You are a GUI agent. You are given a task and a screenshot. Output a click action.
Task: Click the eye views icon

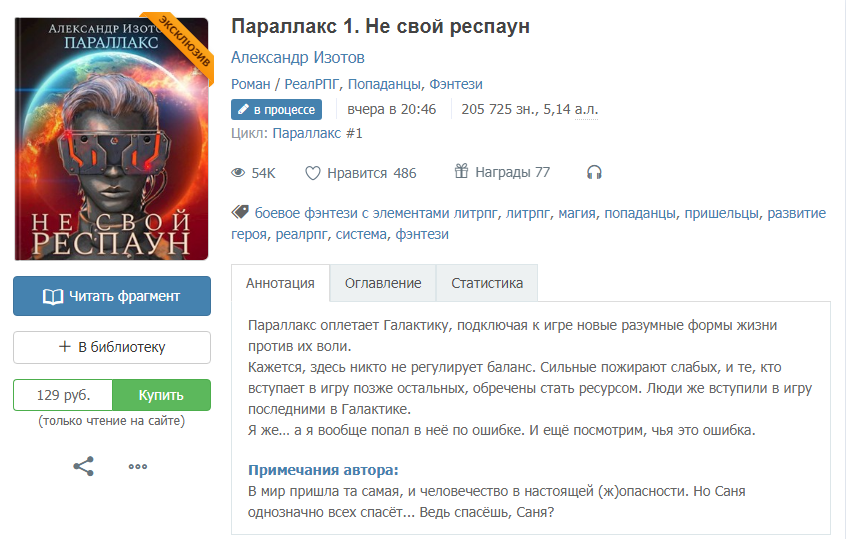click(x=238, y=173)
